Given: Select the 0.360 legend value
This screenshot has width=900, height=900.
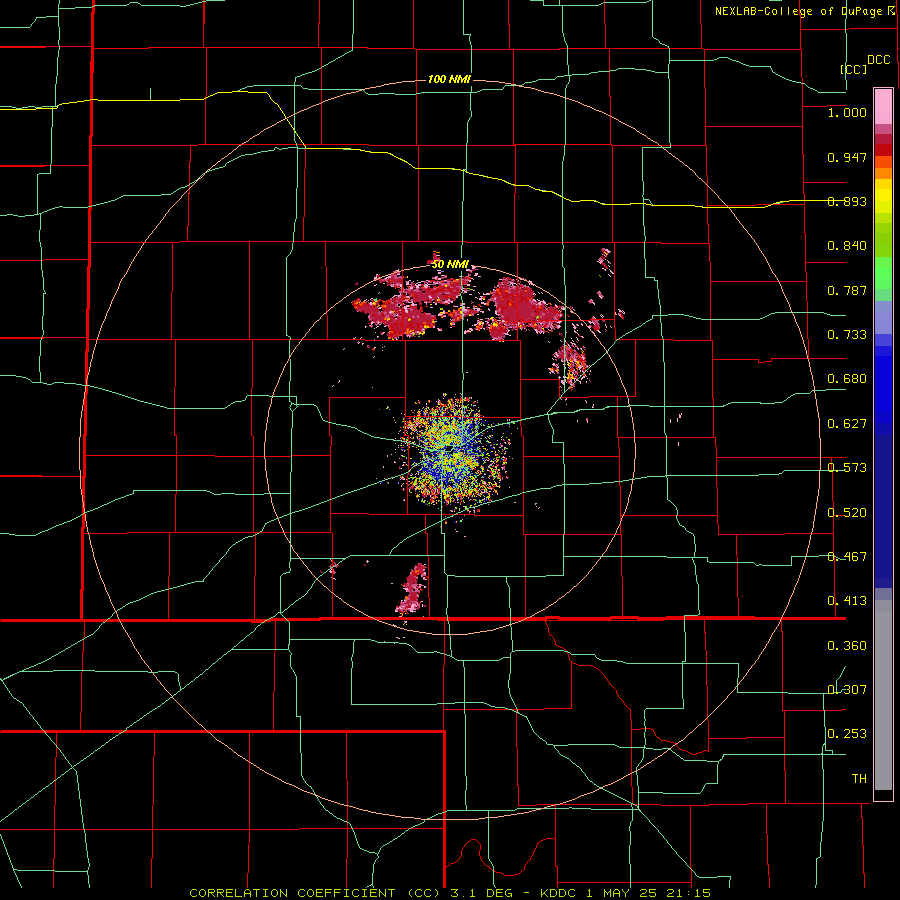Looking at the screenshot, I should click(x=847, y=646).
